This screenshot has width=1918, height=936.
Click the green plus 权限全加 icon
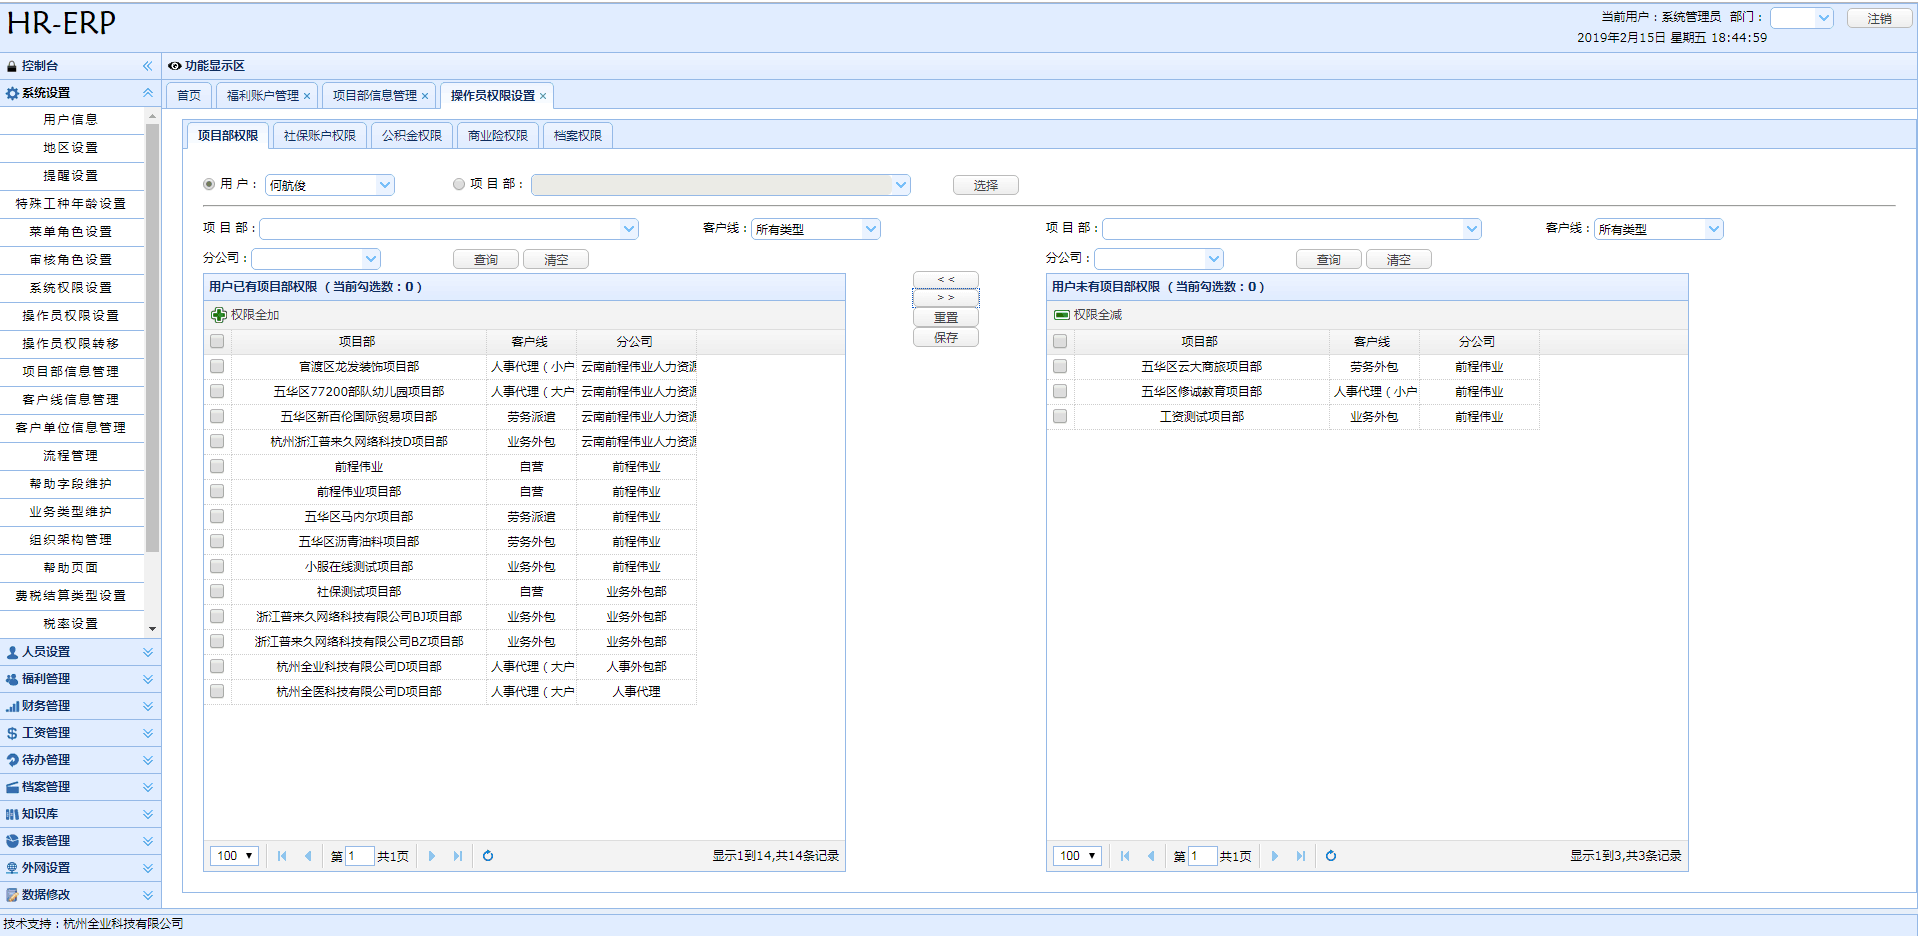219,315
